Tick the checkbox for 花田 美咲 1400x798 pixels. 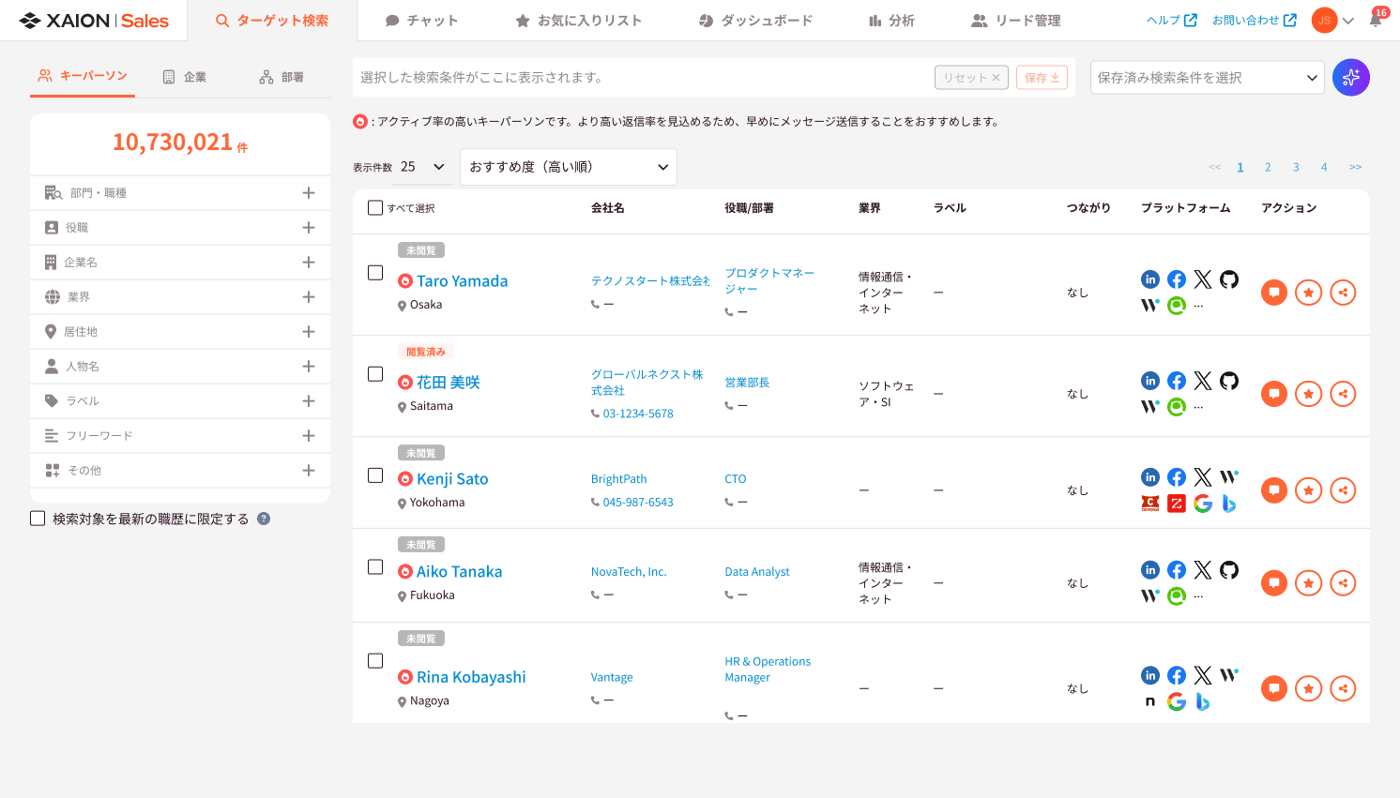point(375,374)
